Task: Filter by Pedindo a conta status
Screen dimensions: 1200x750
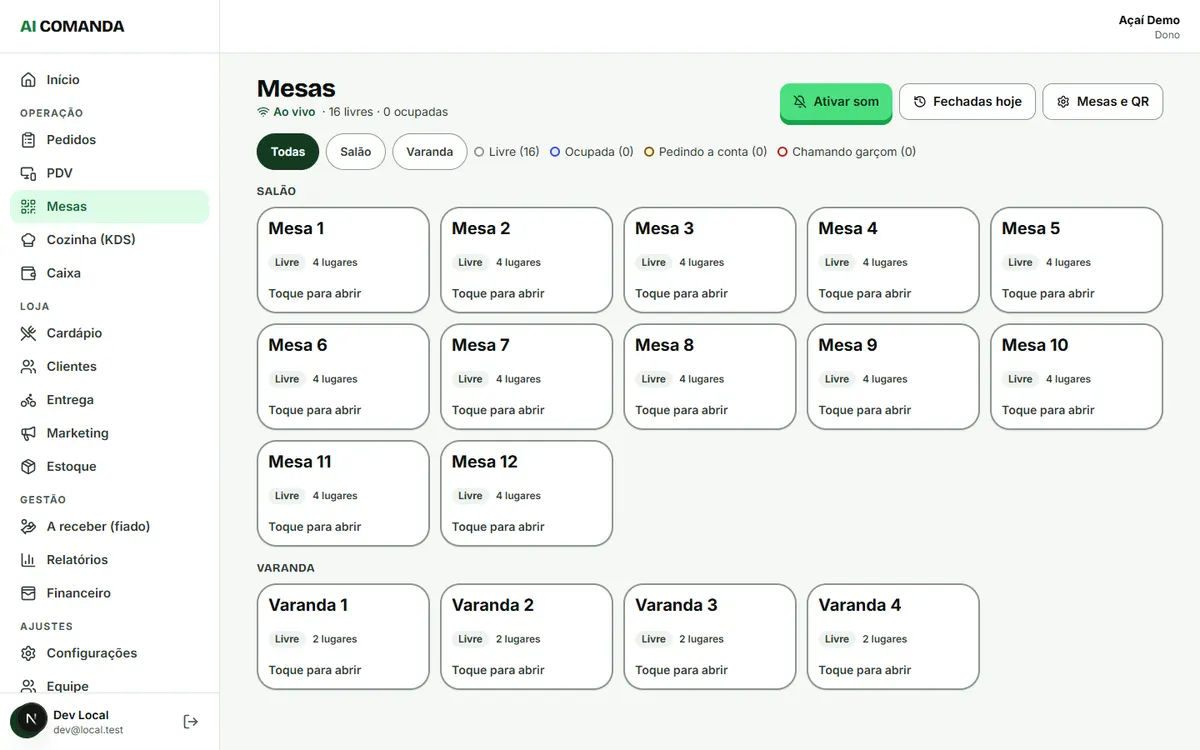Action: tap(705, 152)
